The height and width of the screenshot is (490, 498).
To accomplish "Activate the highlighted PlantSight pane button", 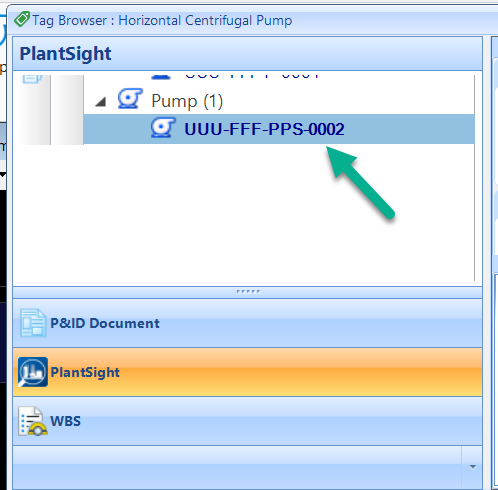I will pyautogui.click(x=247, y=372).
